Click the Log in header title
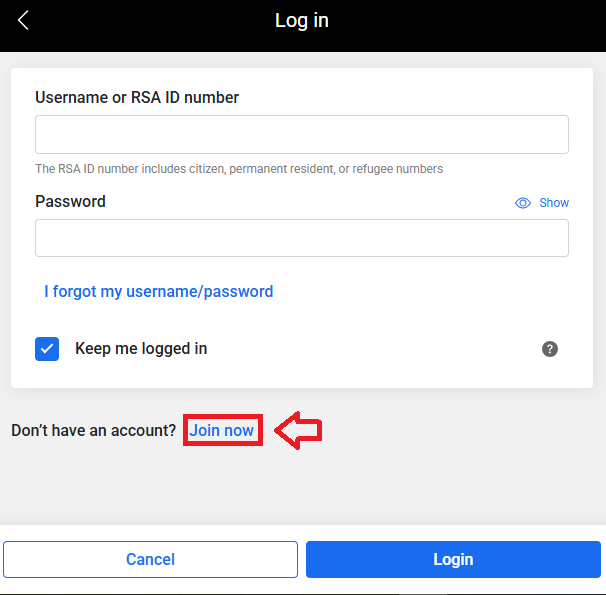Image resolution: width=606 pixels, height=595 pixels. [302, 20]
